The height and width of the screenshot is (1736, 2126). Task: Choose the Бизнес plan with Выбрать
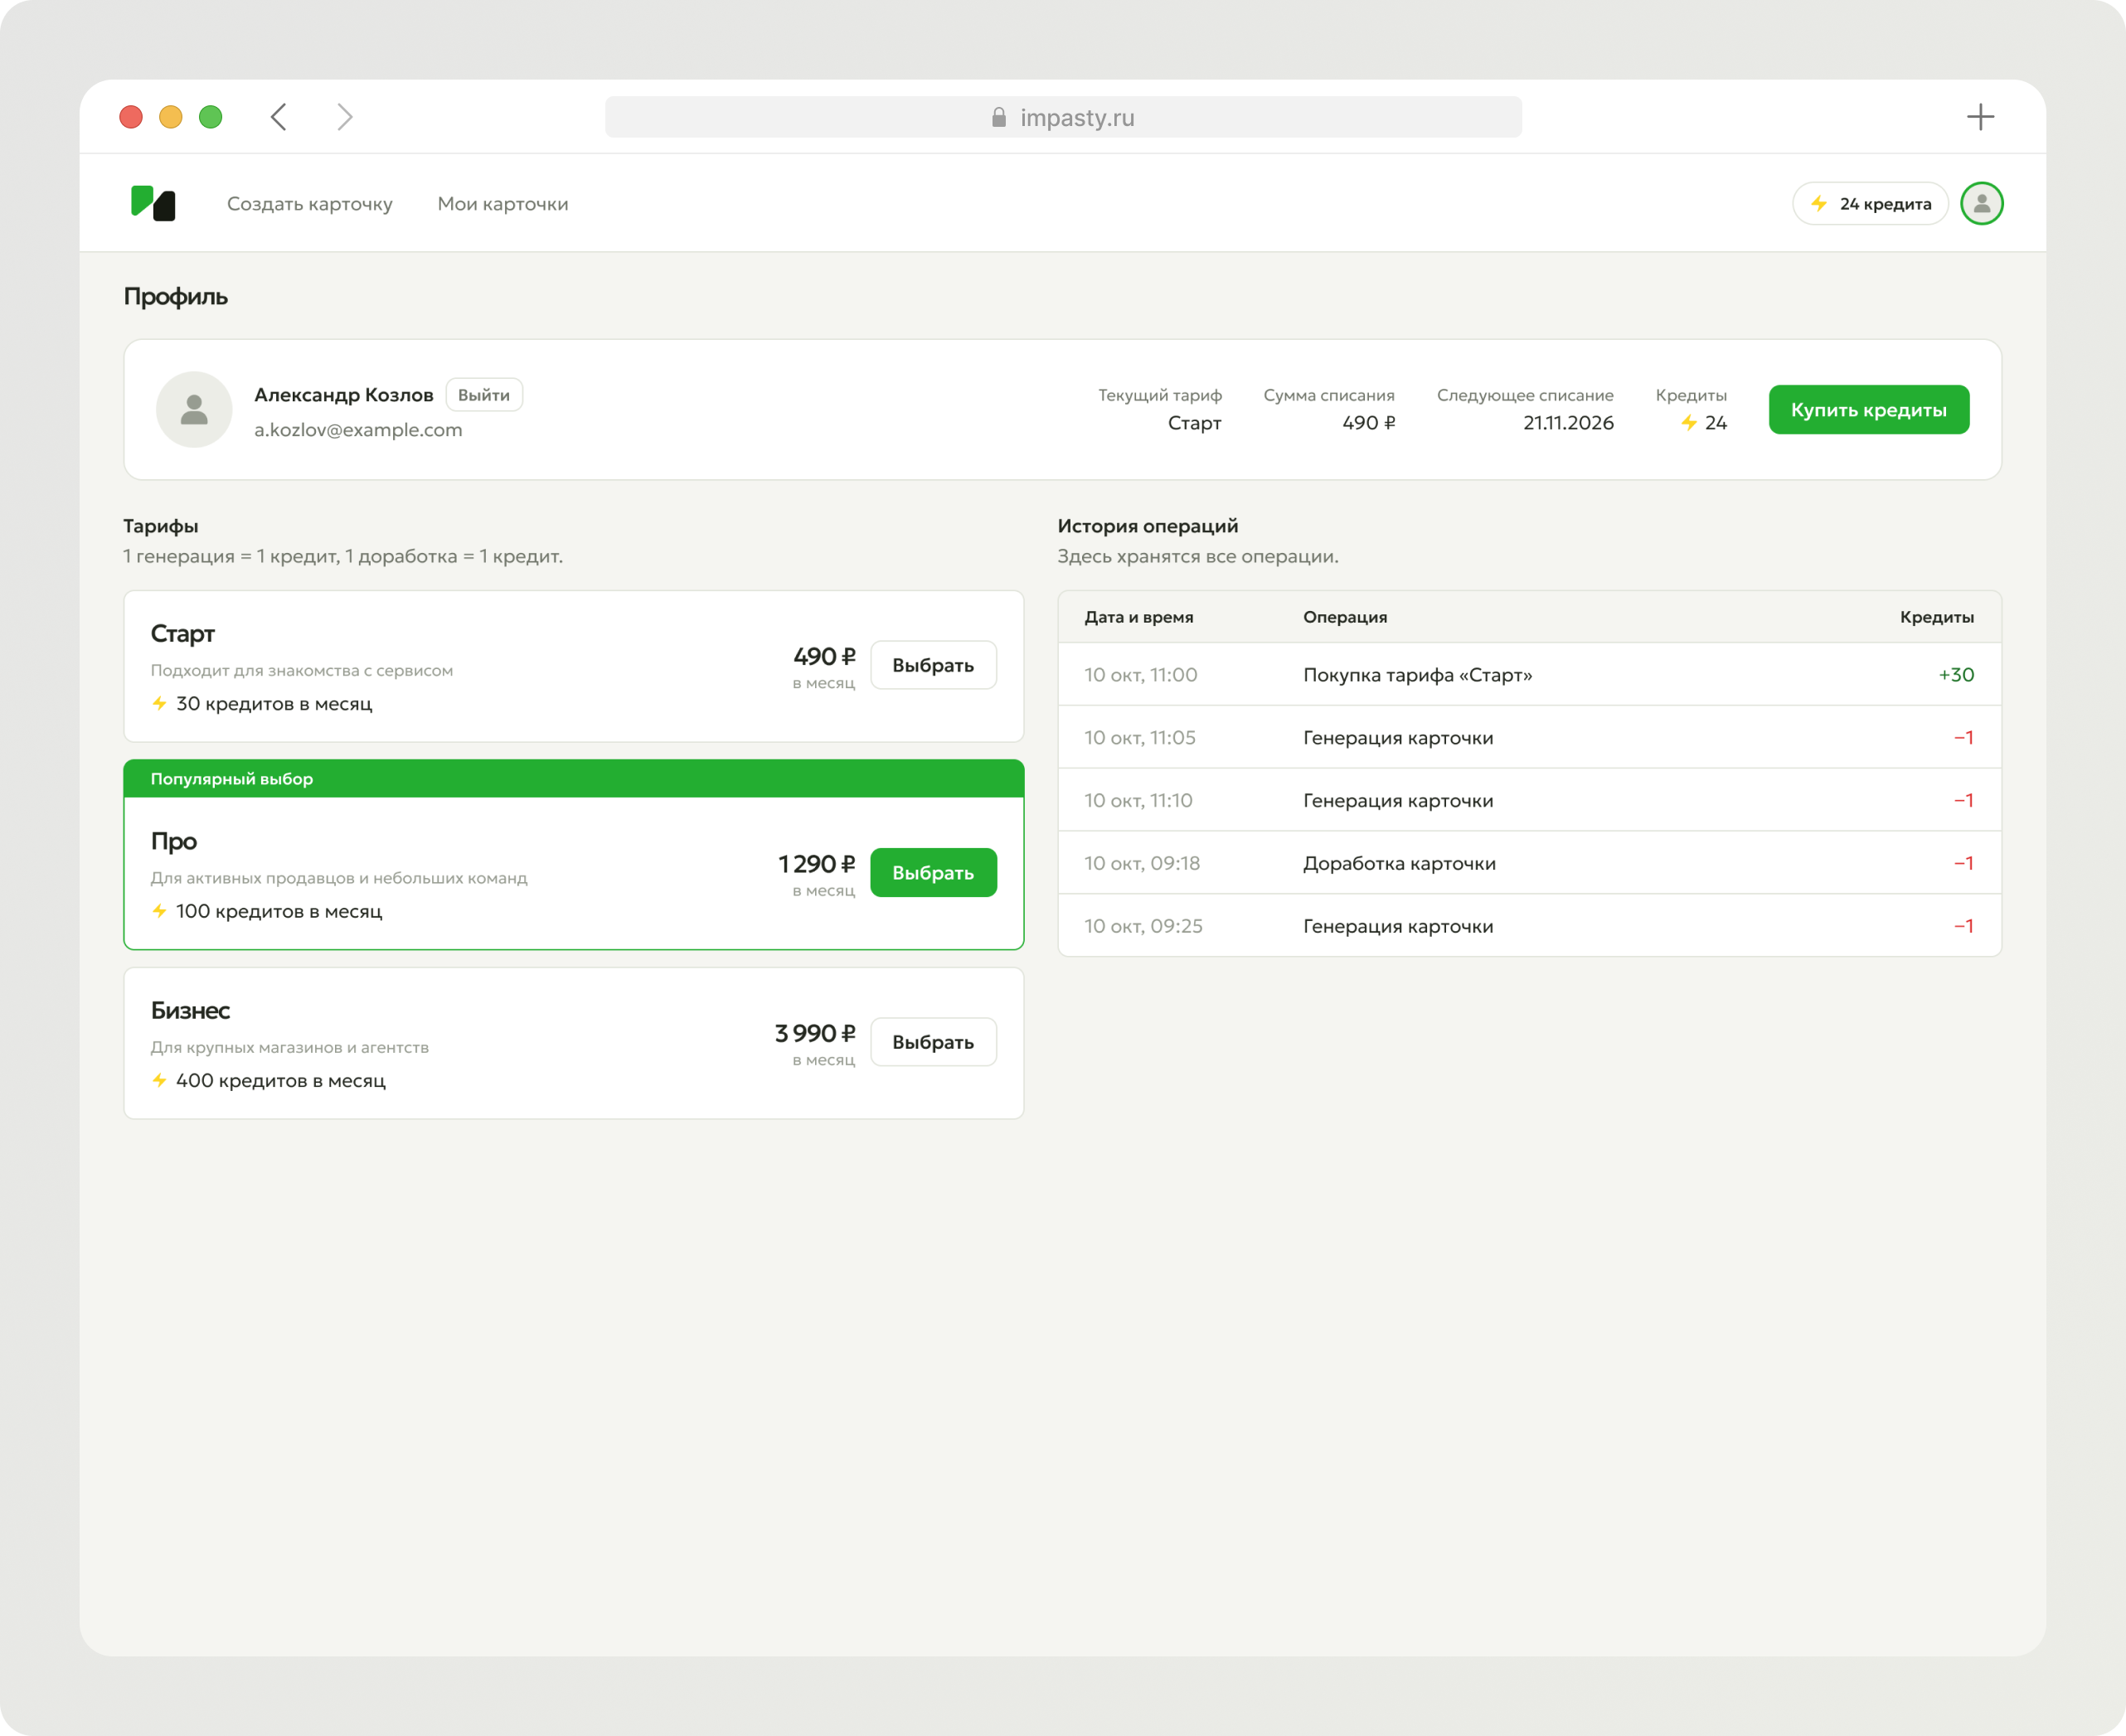click(x=933, y=1042)
